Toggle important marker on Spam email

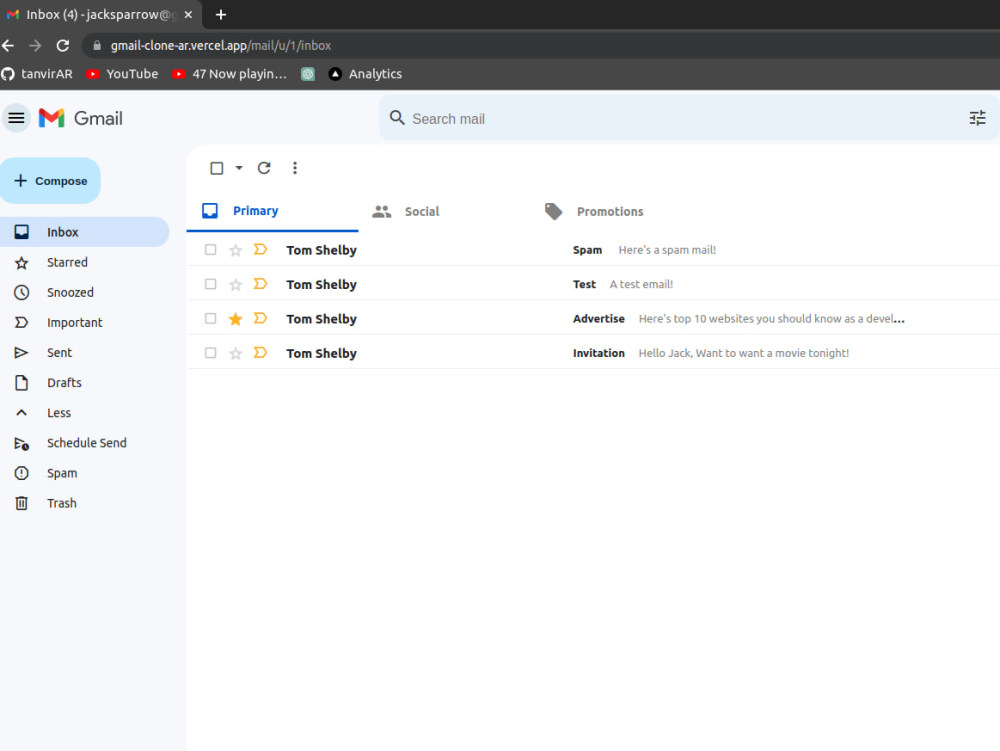[x=260, y=249]
